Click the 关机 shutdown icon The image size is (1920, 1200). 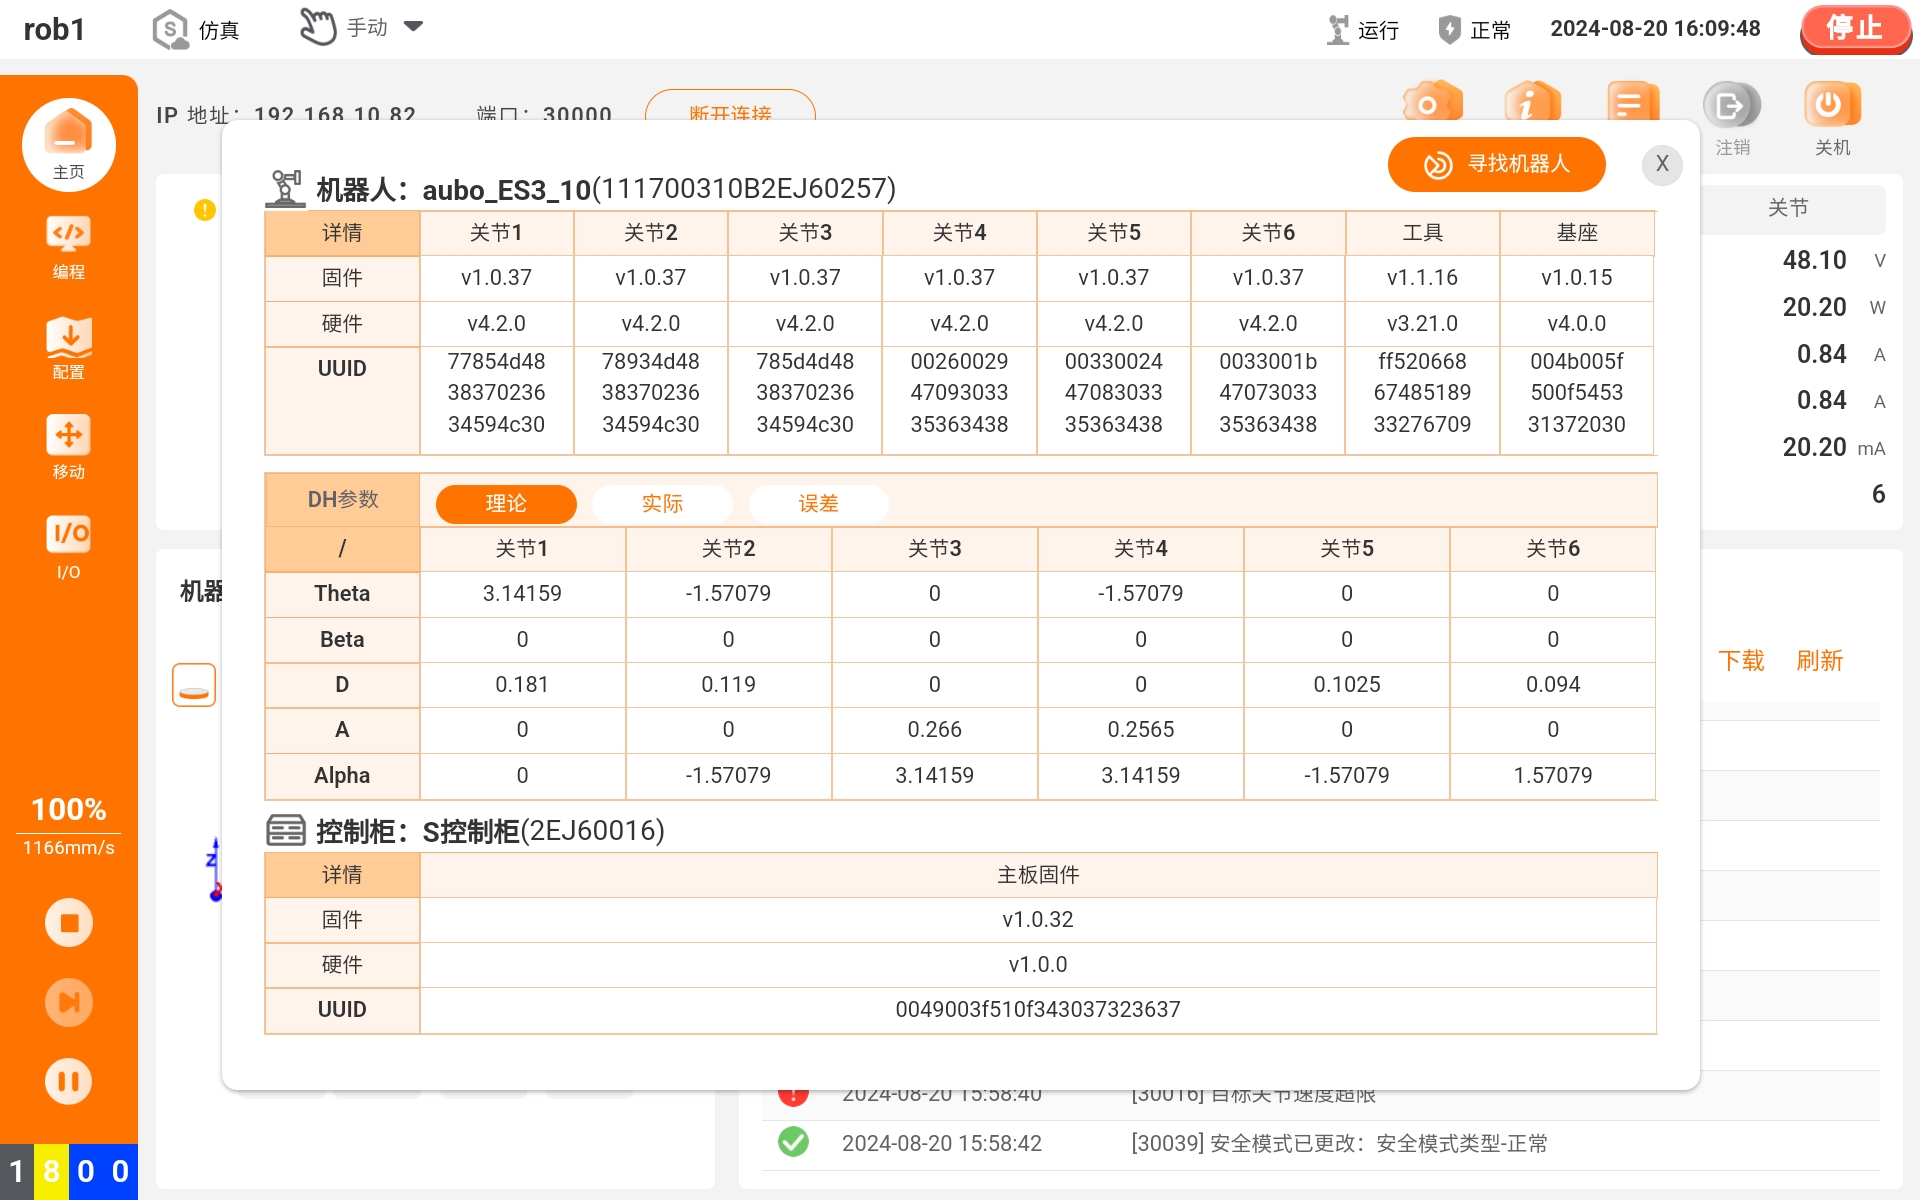pos(1832,105)
